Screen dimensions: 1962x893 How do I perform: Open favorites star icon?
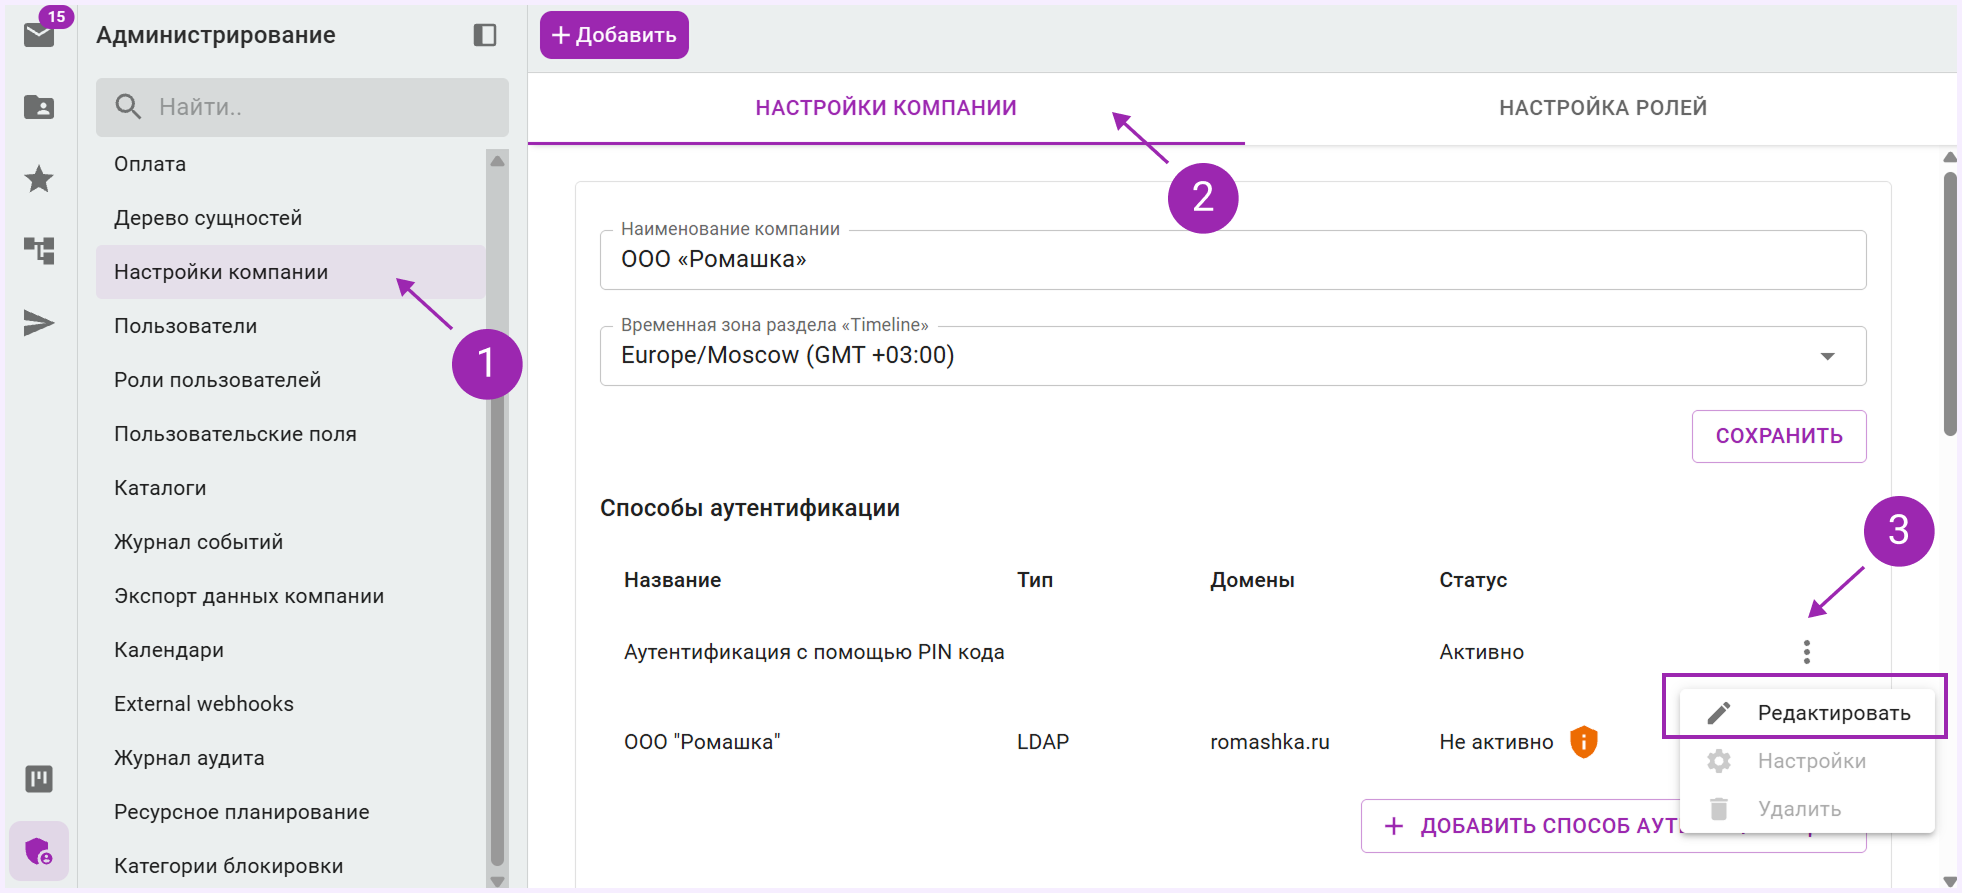39,179
